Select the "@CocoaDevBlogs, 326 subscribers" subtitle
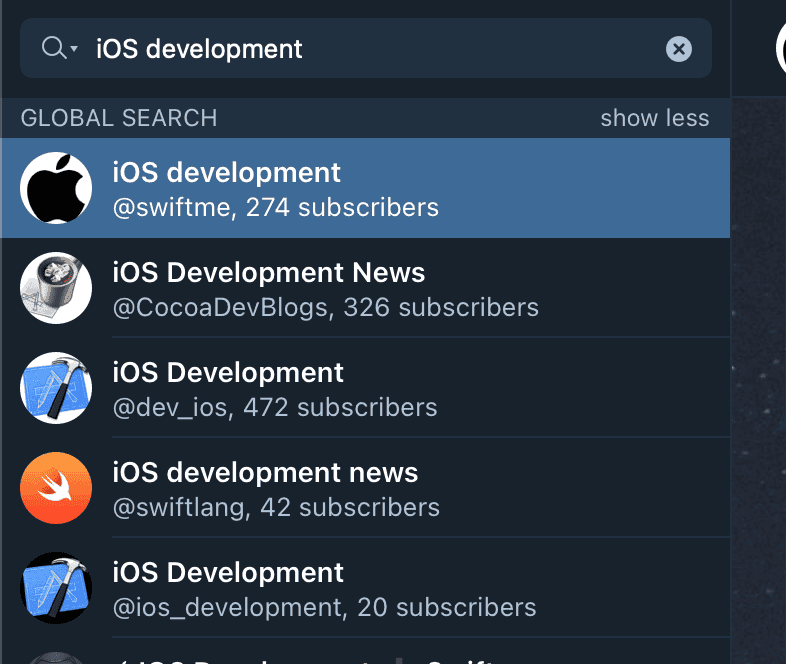 [325, 308]
